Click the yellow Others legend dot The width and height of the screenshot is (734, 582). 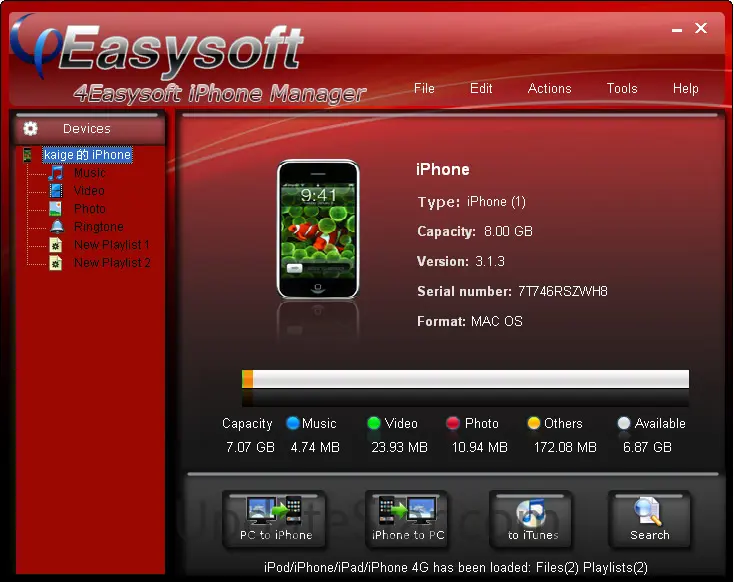(x=534, y=423)
